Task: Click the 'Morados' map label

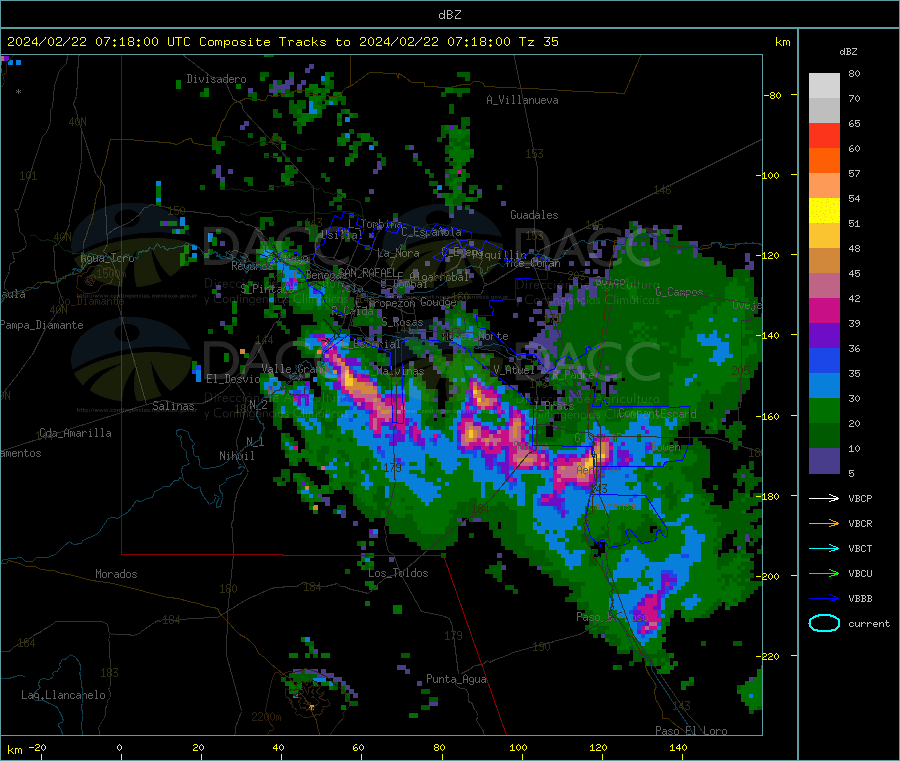Action: pos(116,574)
